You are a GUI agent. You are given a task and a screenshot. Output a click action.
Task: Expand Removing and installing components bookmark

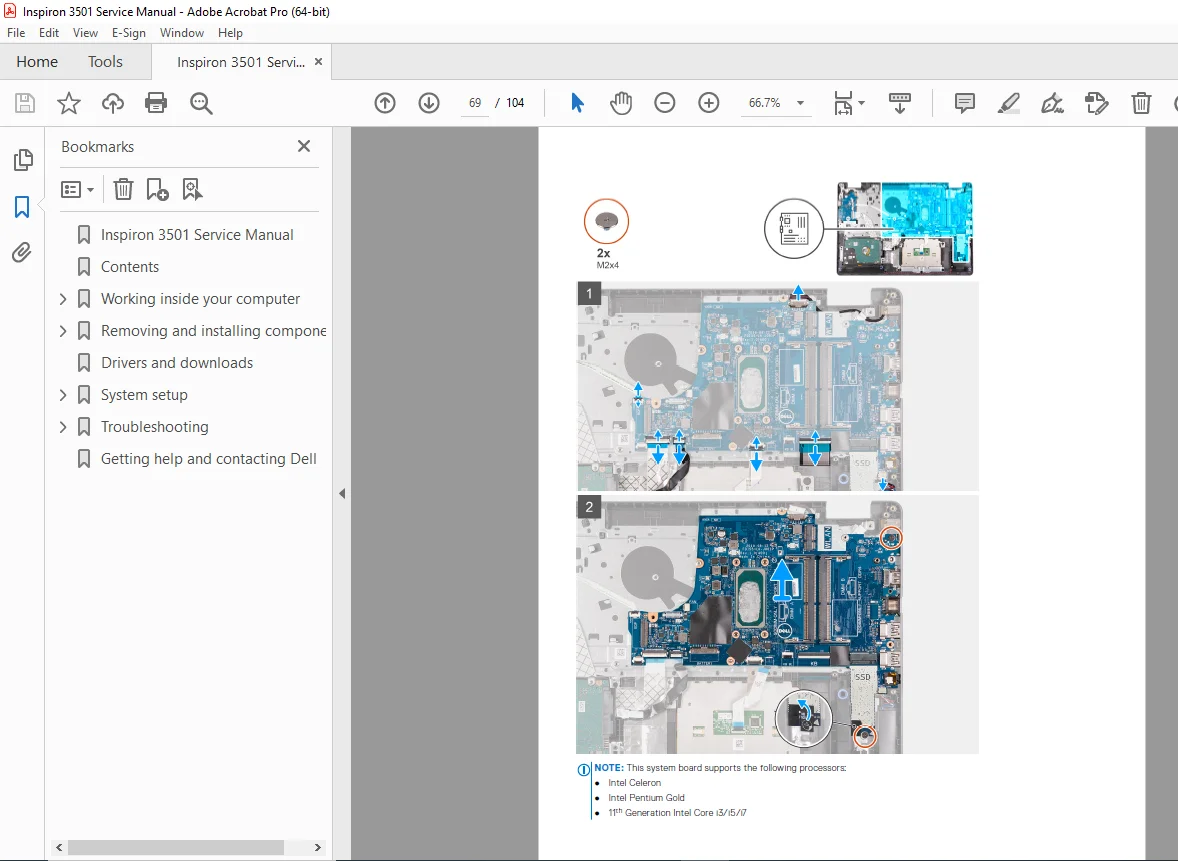[x=63, y=331]
